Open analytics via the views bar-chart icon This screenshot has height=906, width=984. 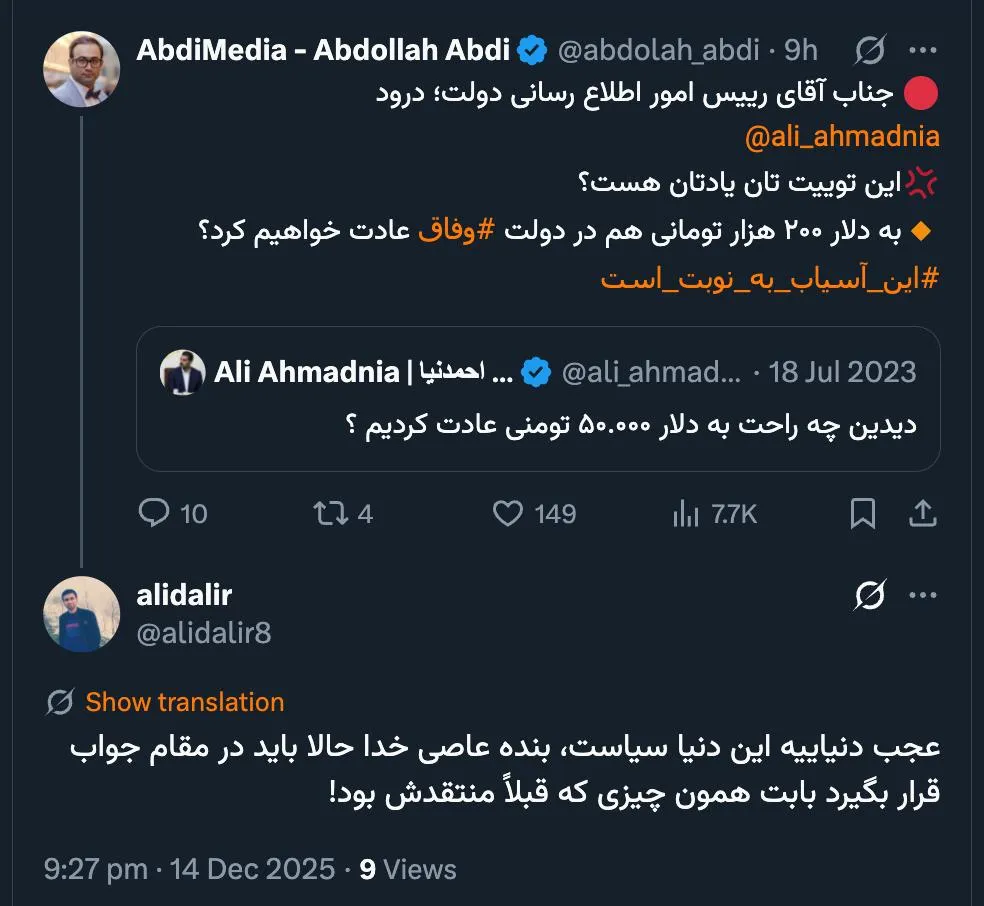[x=687, y=514]
